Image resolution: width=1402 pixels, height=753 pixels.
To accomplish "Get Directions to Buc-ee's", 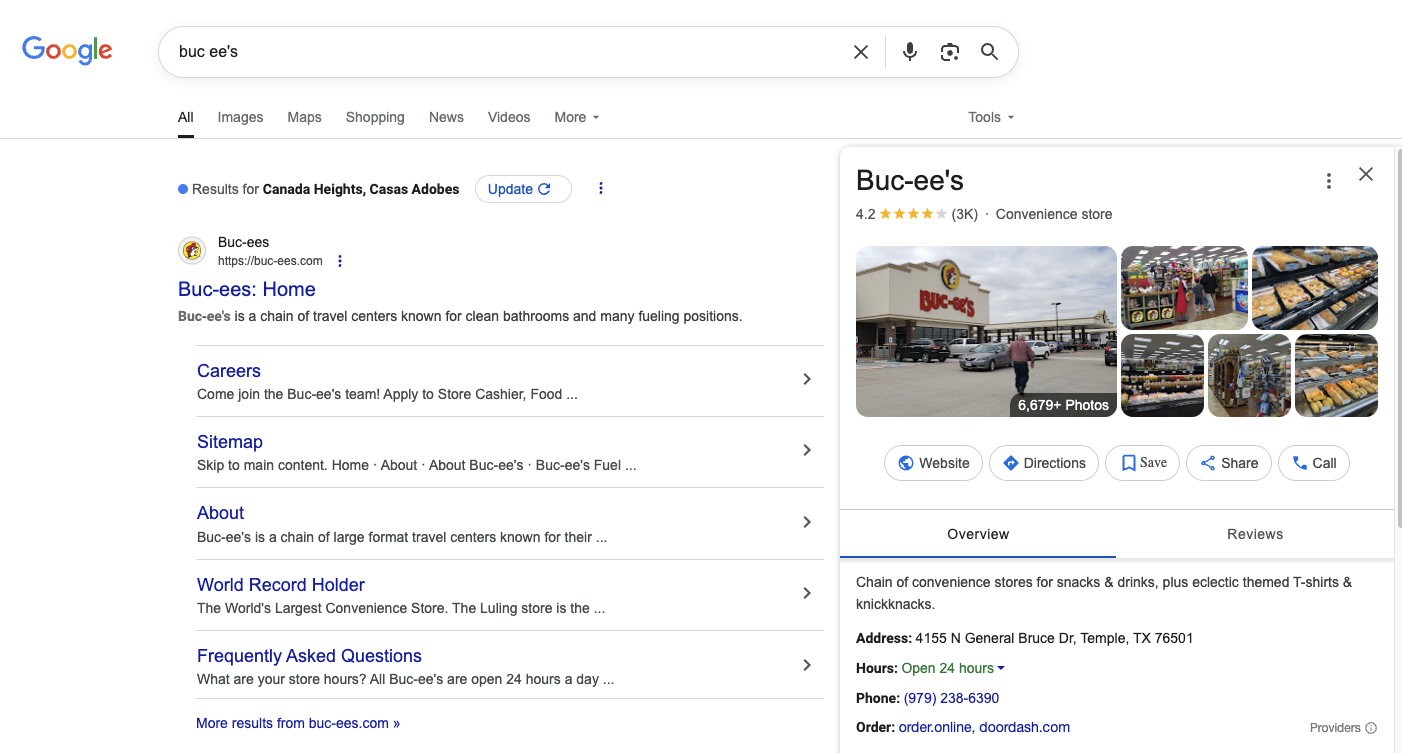I will point(1044,463).
